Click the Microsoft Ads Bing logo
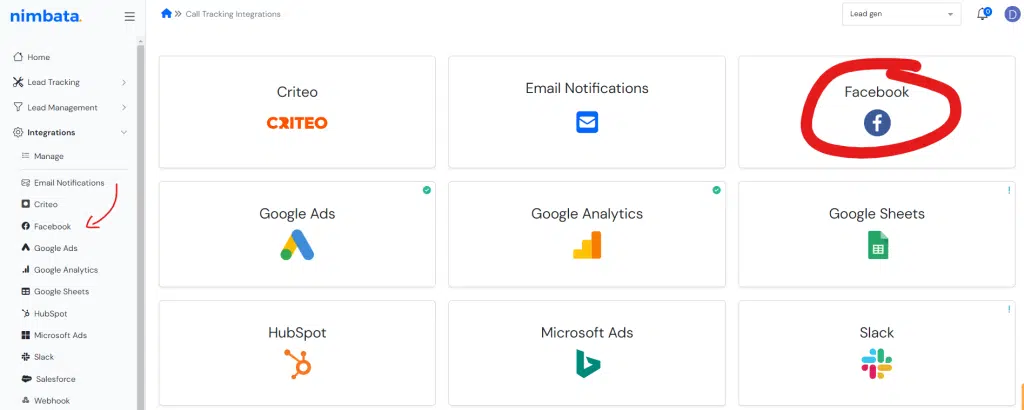The height and width of the screenshot is (410, 1024). (587, 364)
